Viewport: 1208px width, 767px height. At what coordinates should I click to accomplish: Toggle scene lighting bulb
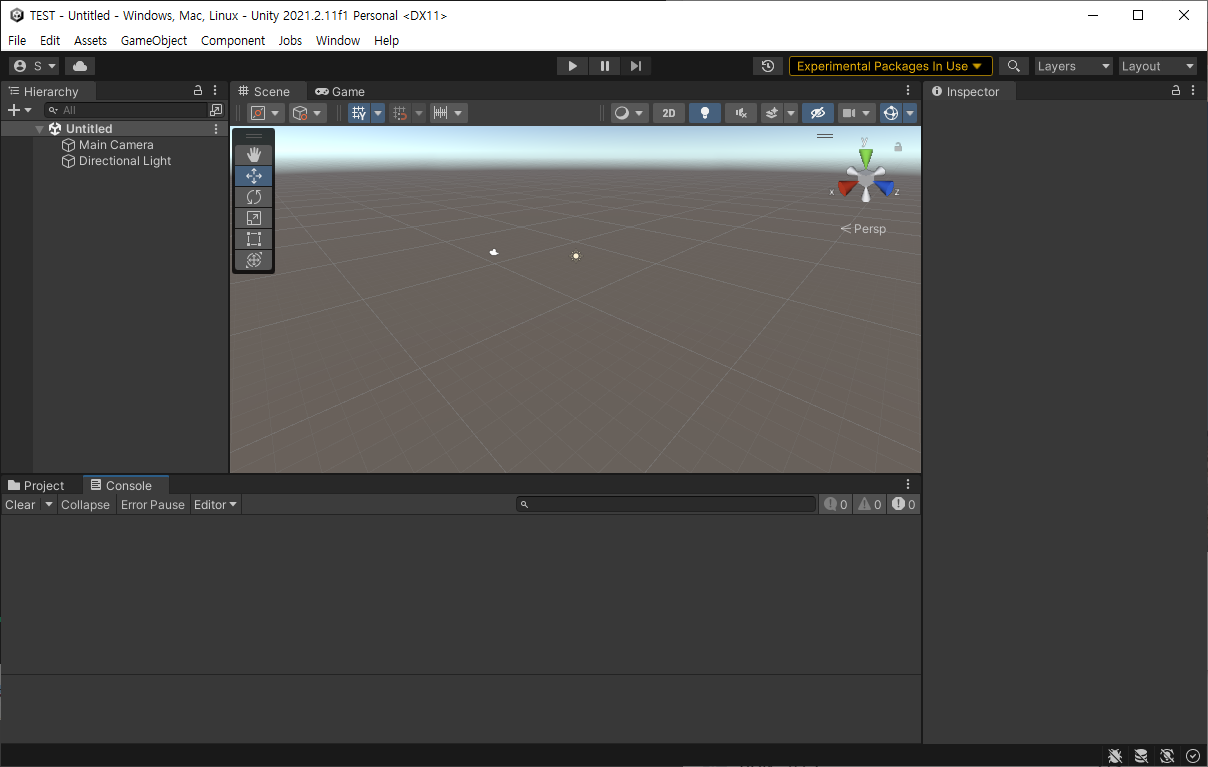tap(705, 113)
